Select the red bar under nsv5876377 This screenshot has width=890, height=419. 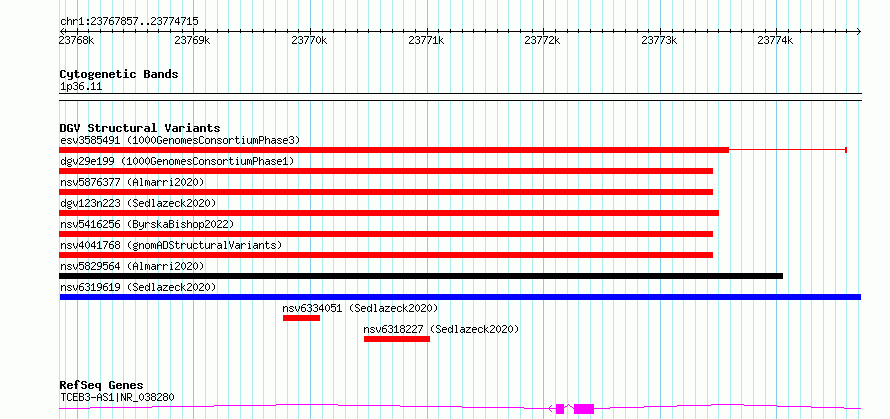(x=386, y=192)
